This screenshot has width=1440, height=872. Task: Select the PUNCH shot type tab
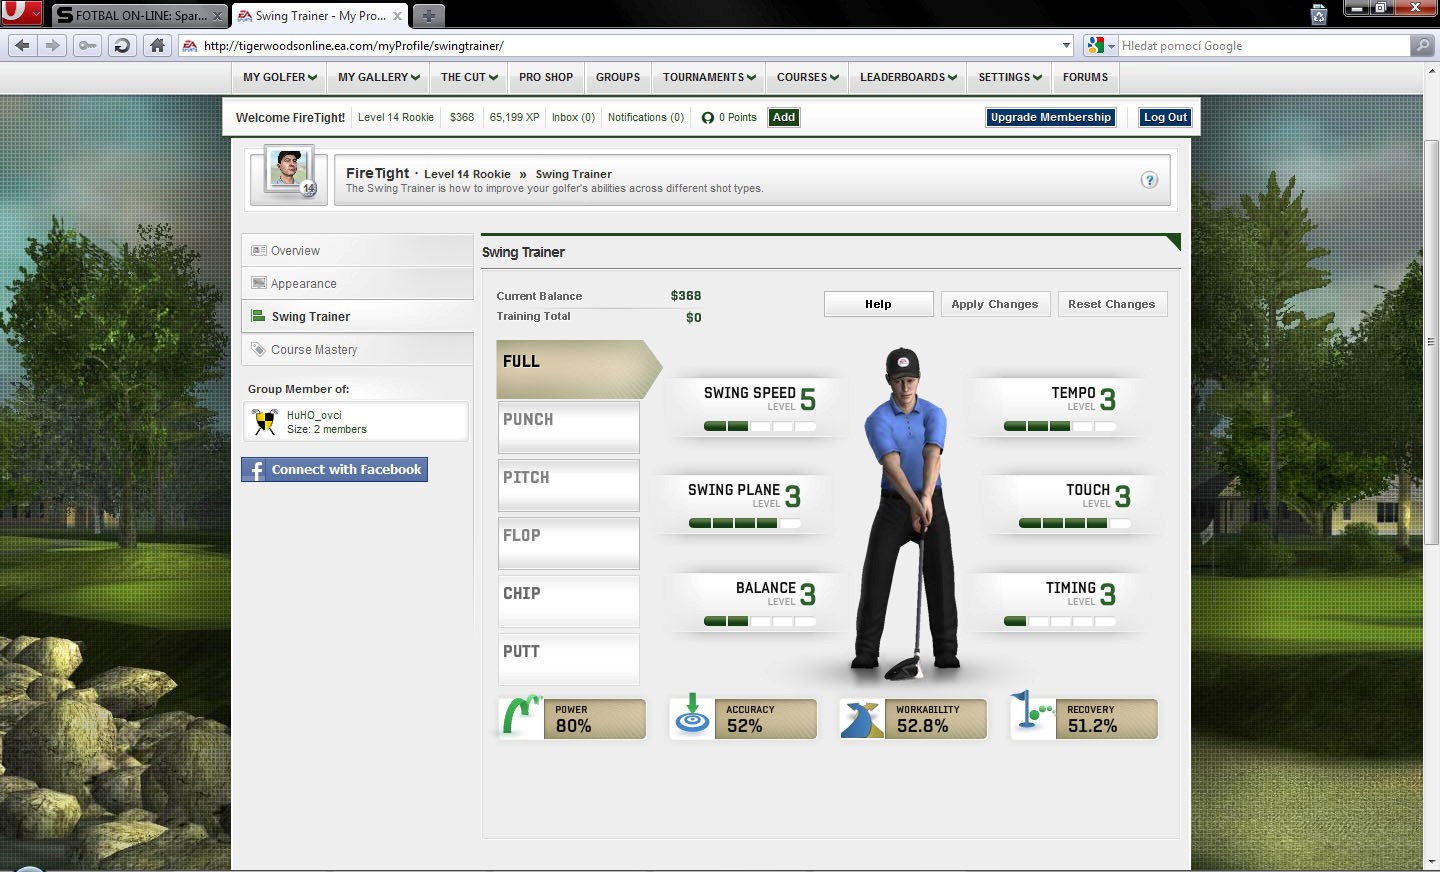click(x=568, y=427)
